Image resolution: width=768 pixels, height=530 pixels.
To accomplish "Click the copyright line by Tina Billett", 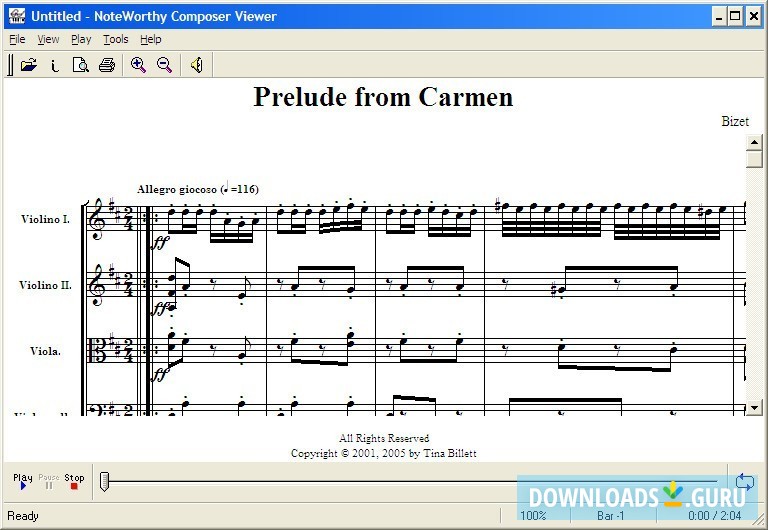I will (384, 453).
